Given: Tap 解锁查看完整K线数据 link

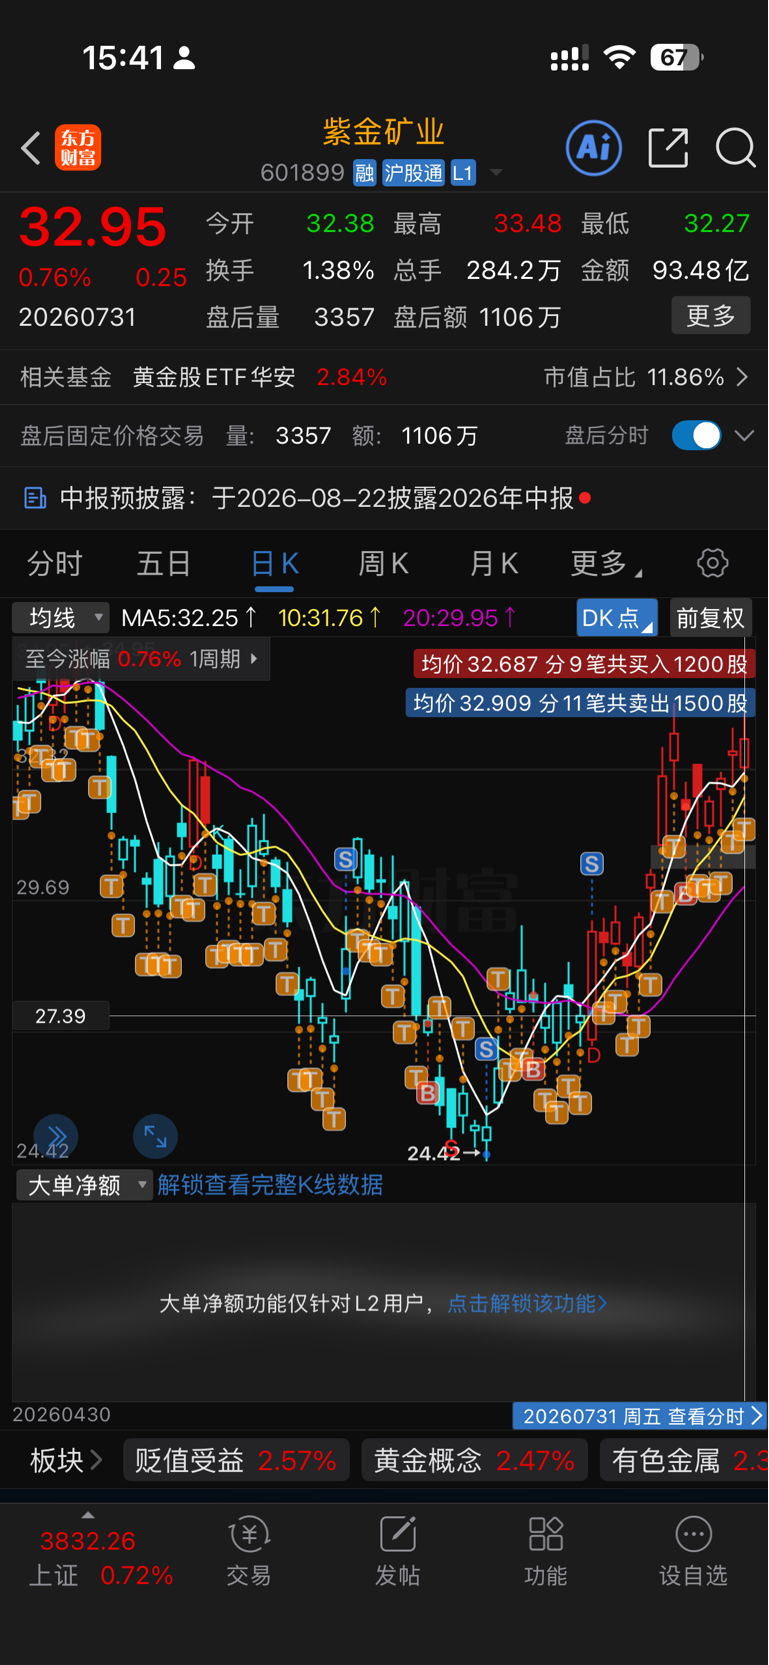Looking at the screenshot, I should 270,1185.
